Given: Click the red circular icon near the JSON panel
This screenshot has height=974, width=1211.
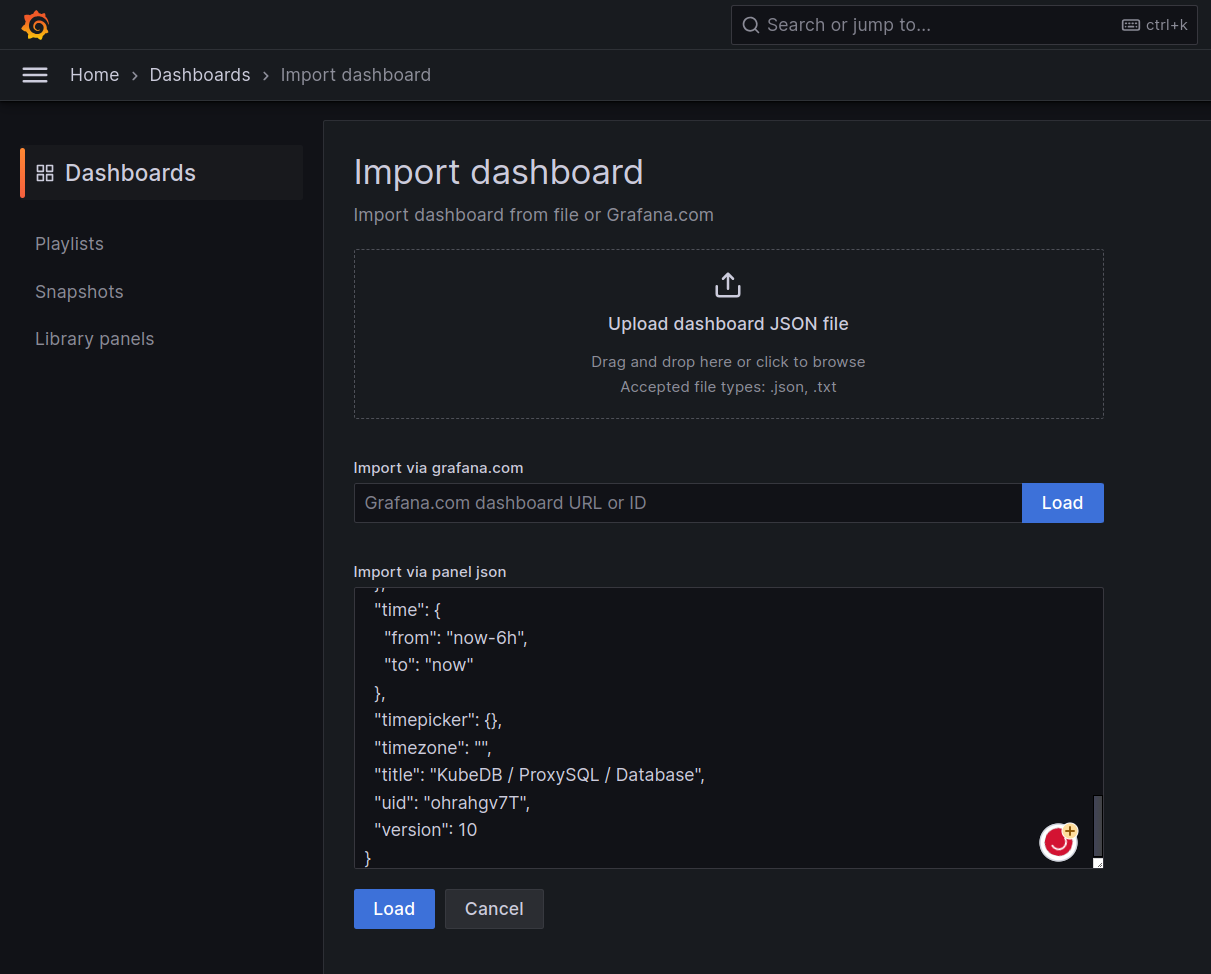Looking at the screenshot, I should (x=1058, y=842).
